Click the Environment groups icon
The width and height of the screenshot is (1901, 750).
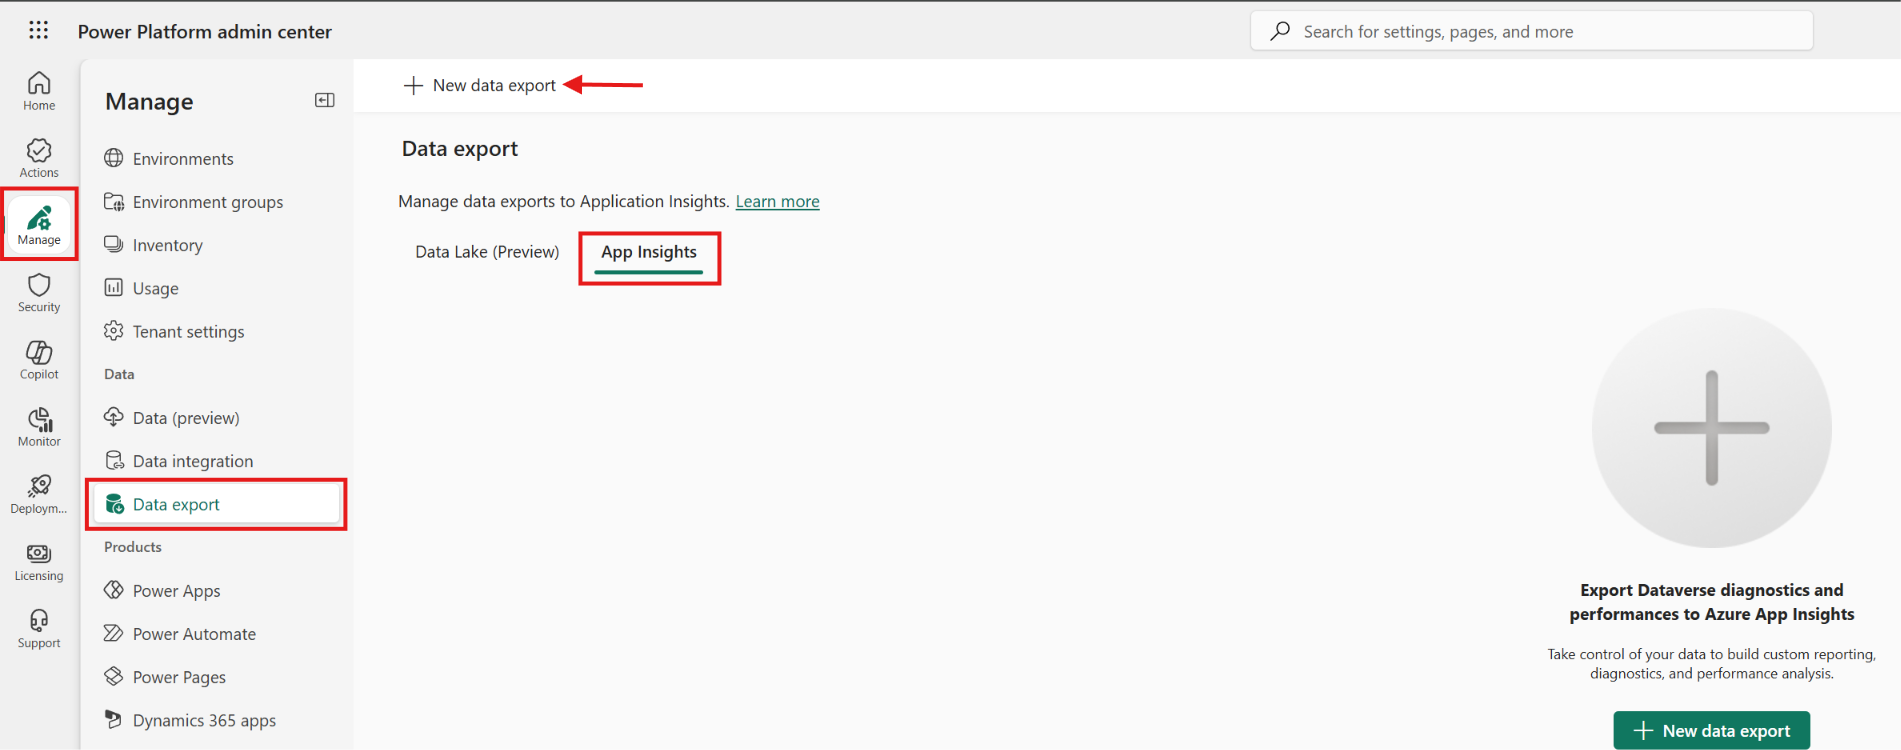tap(114, 201)
